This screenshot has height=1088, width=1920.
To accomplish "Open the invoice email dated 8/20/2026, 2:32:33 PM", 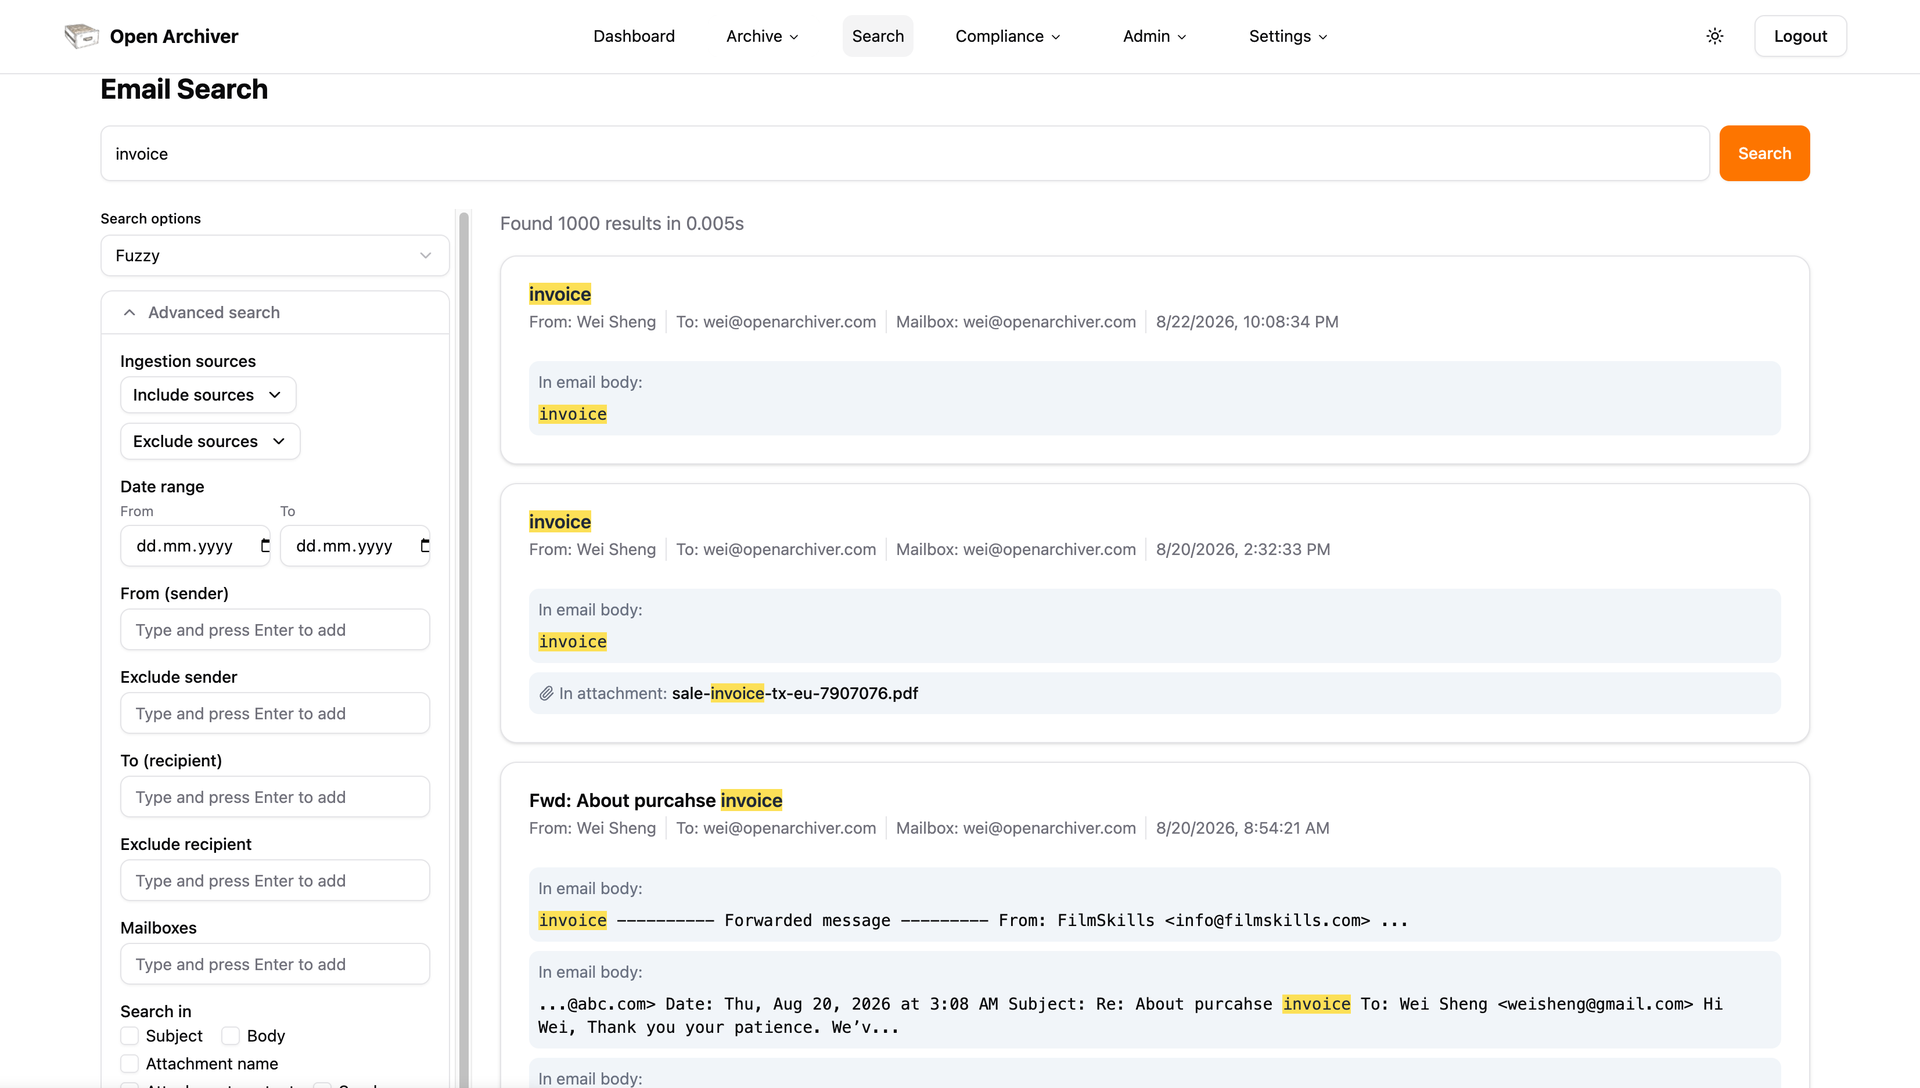I will point(560,522).
